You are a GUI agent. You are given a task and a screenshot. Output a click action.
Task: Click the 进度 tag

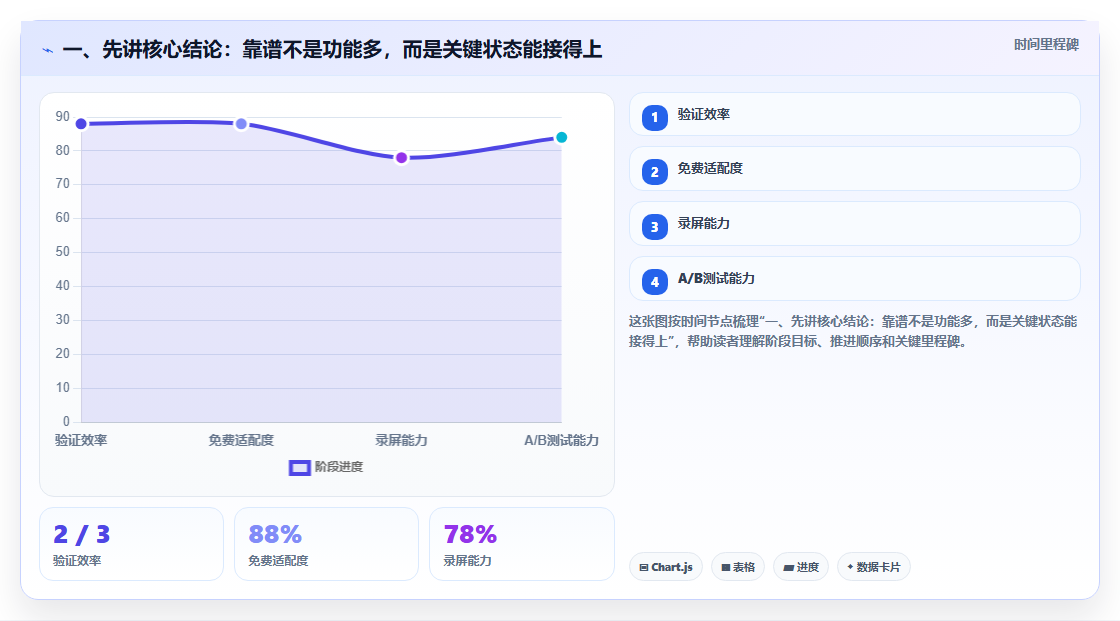tap(801, 567)
